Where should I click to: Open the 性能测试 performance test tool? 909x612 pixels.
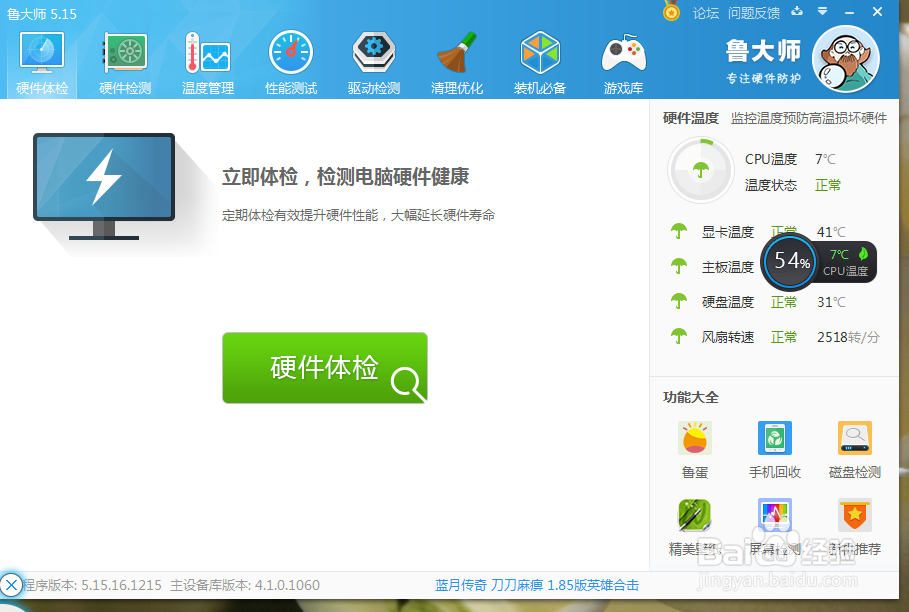pyautogui.click(x=290, y=60)
